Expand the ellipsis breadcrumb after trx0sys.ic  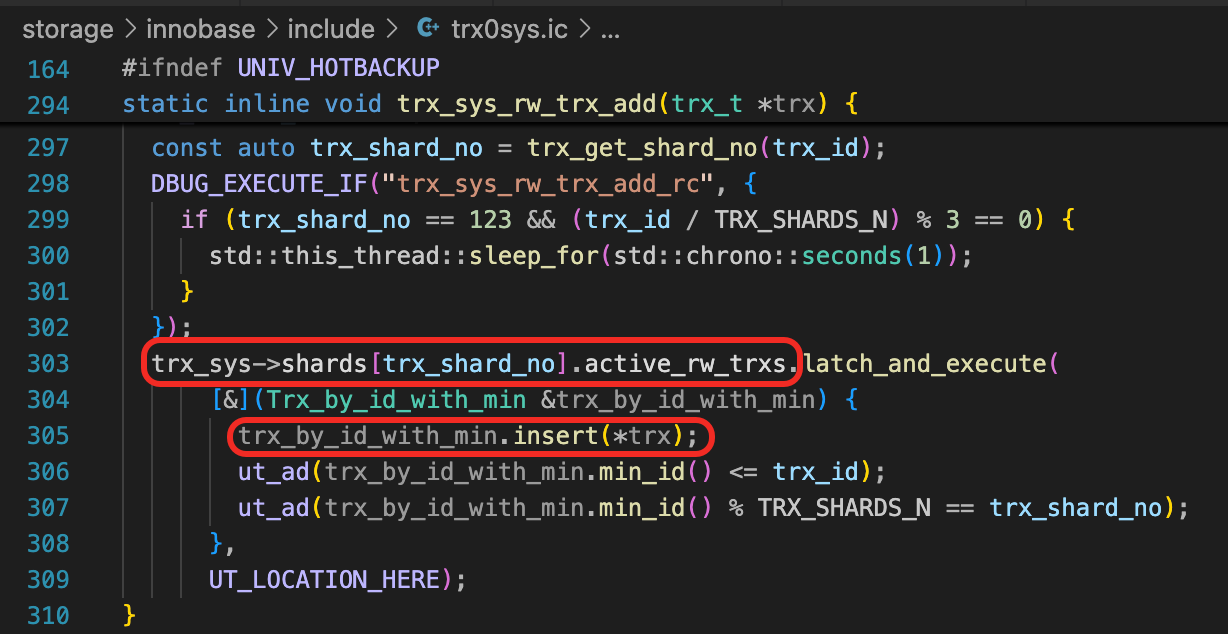[609, 29]
